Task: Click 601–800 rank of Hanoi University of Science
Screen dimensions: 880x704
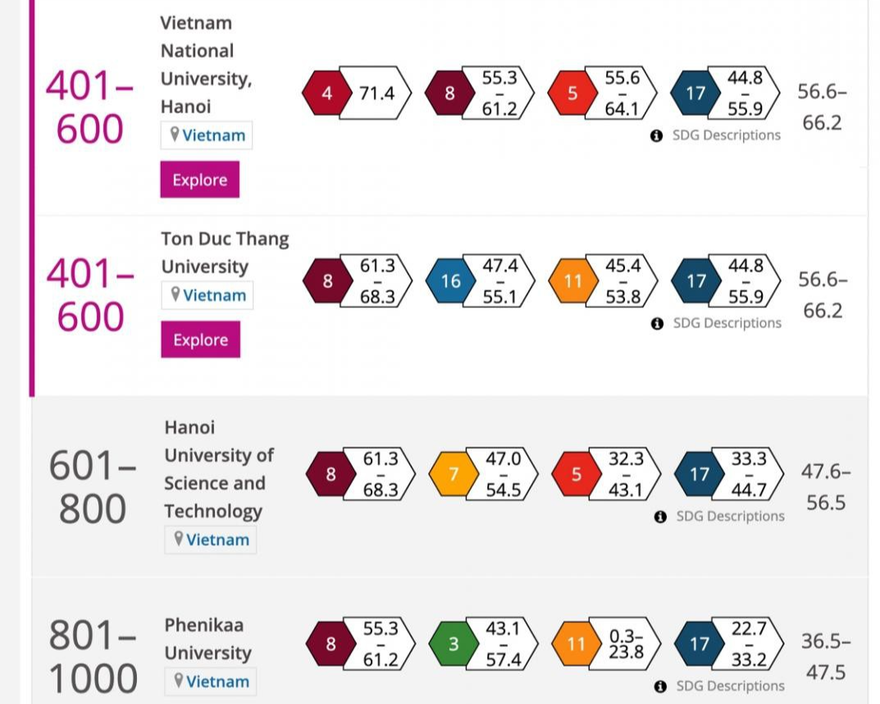Action: point(93,488)
